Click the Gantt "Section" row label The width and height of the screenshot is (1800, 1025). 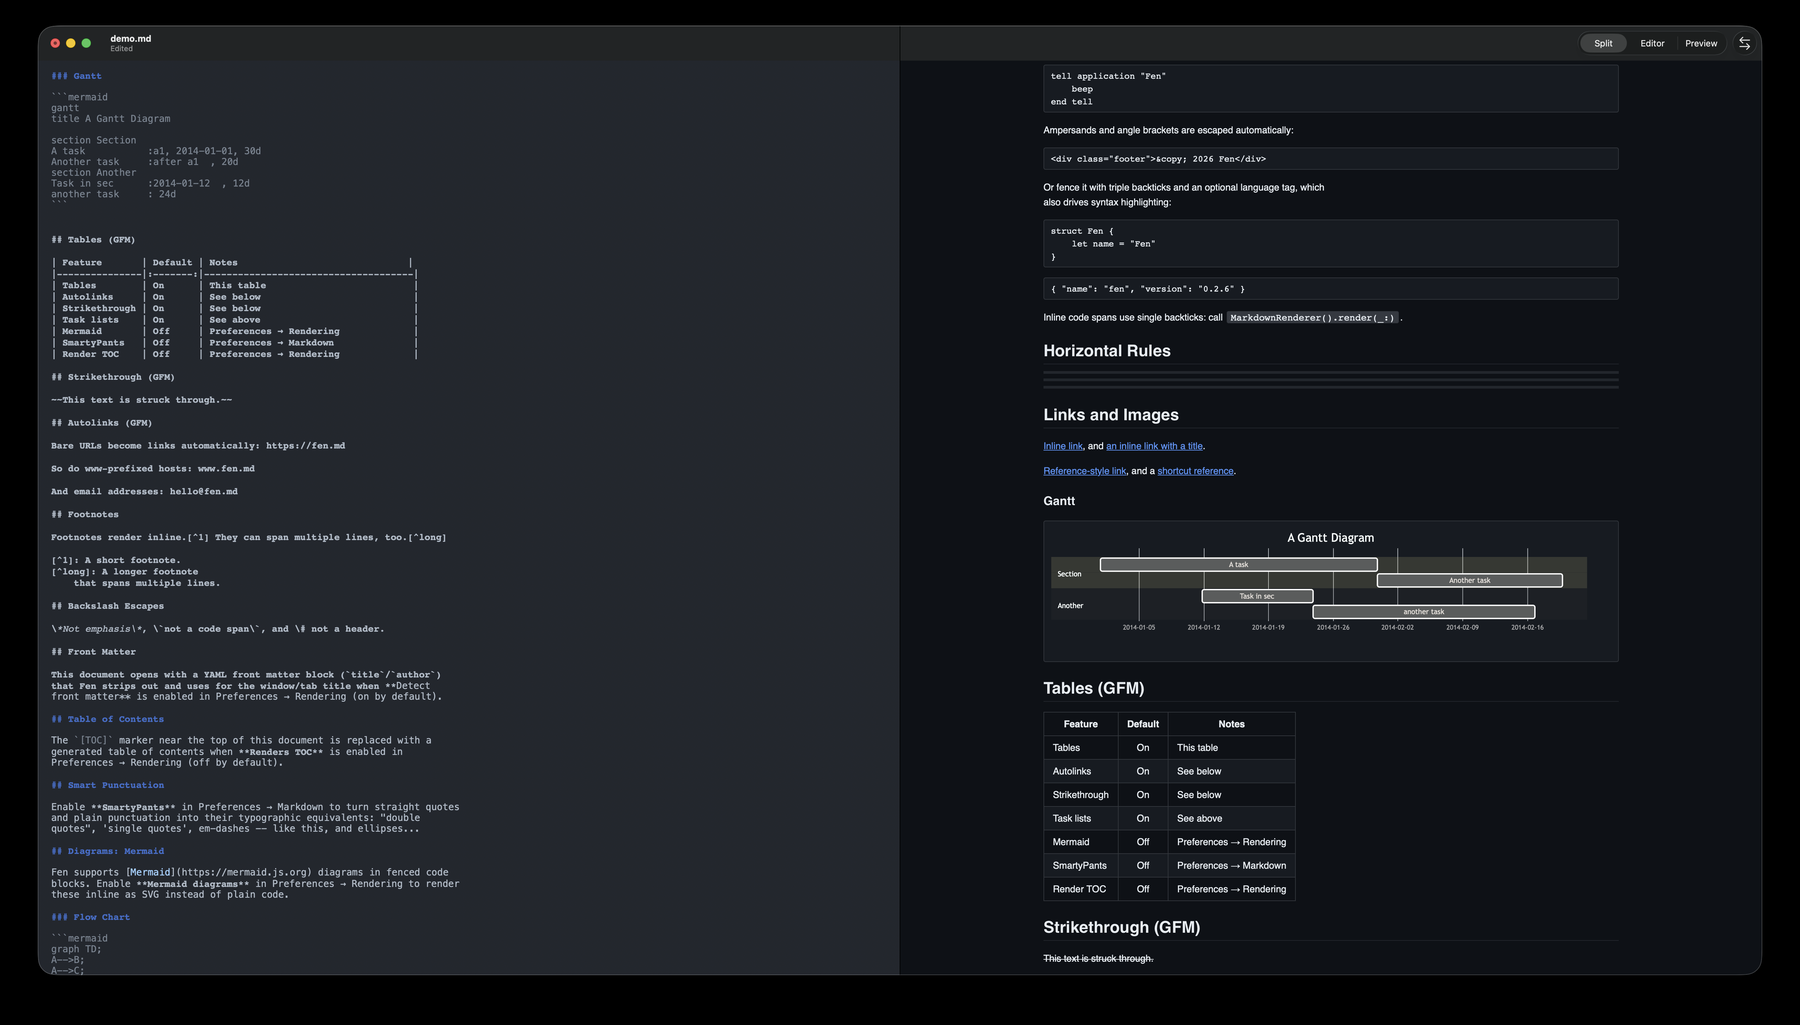tap(1069, 574)
